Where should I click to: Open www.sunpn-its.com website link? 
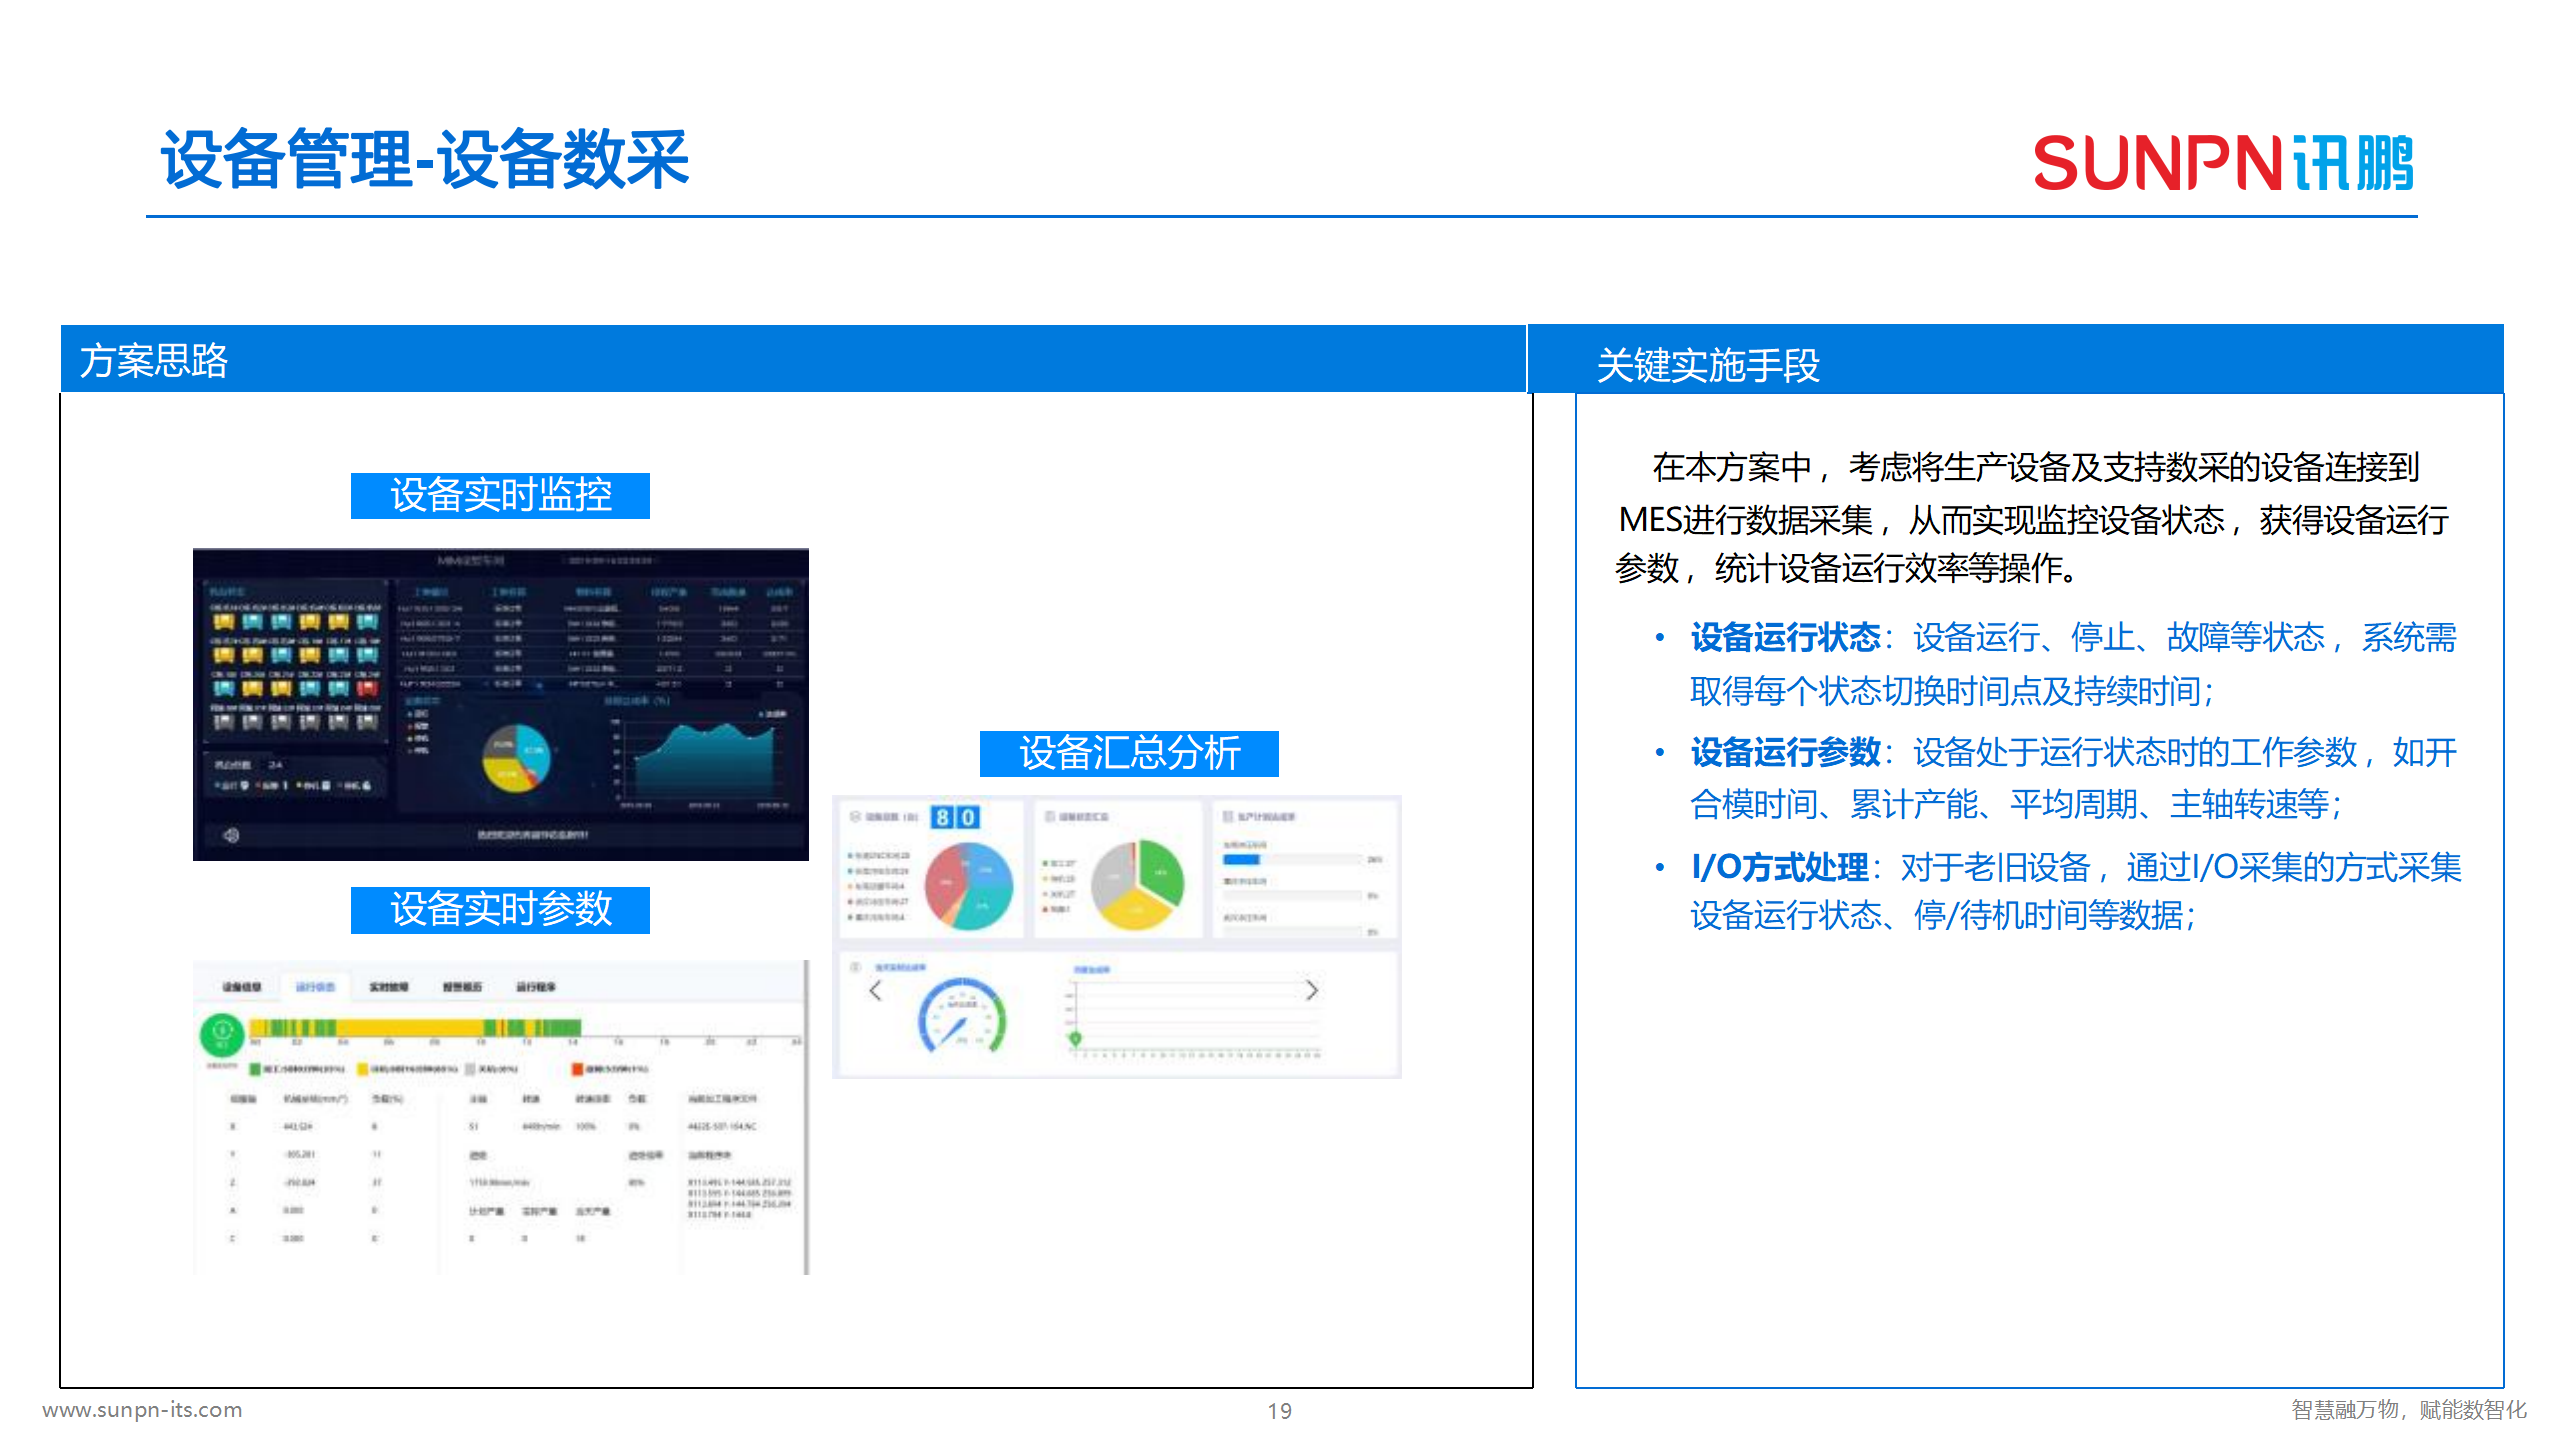[140, 1410]
